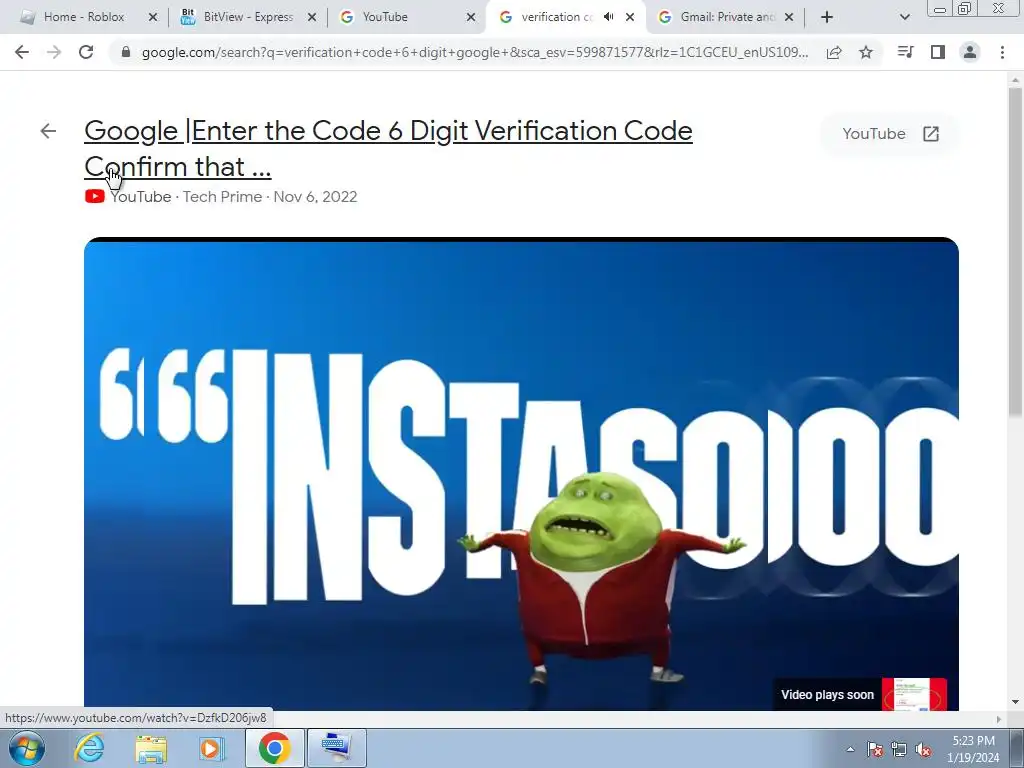1024x768 pixels.
Task: Open the on-screen keyboard taskbar app
Action: [x=337, y=748]
